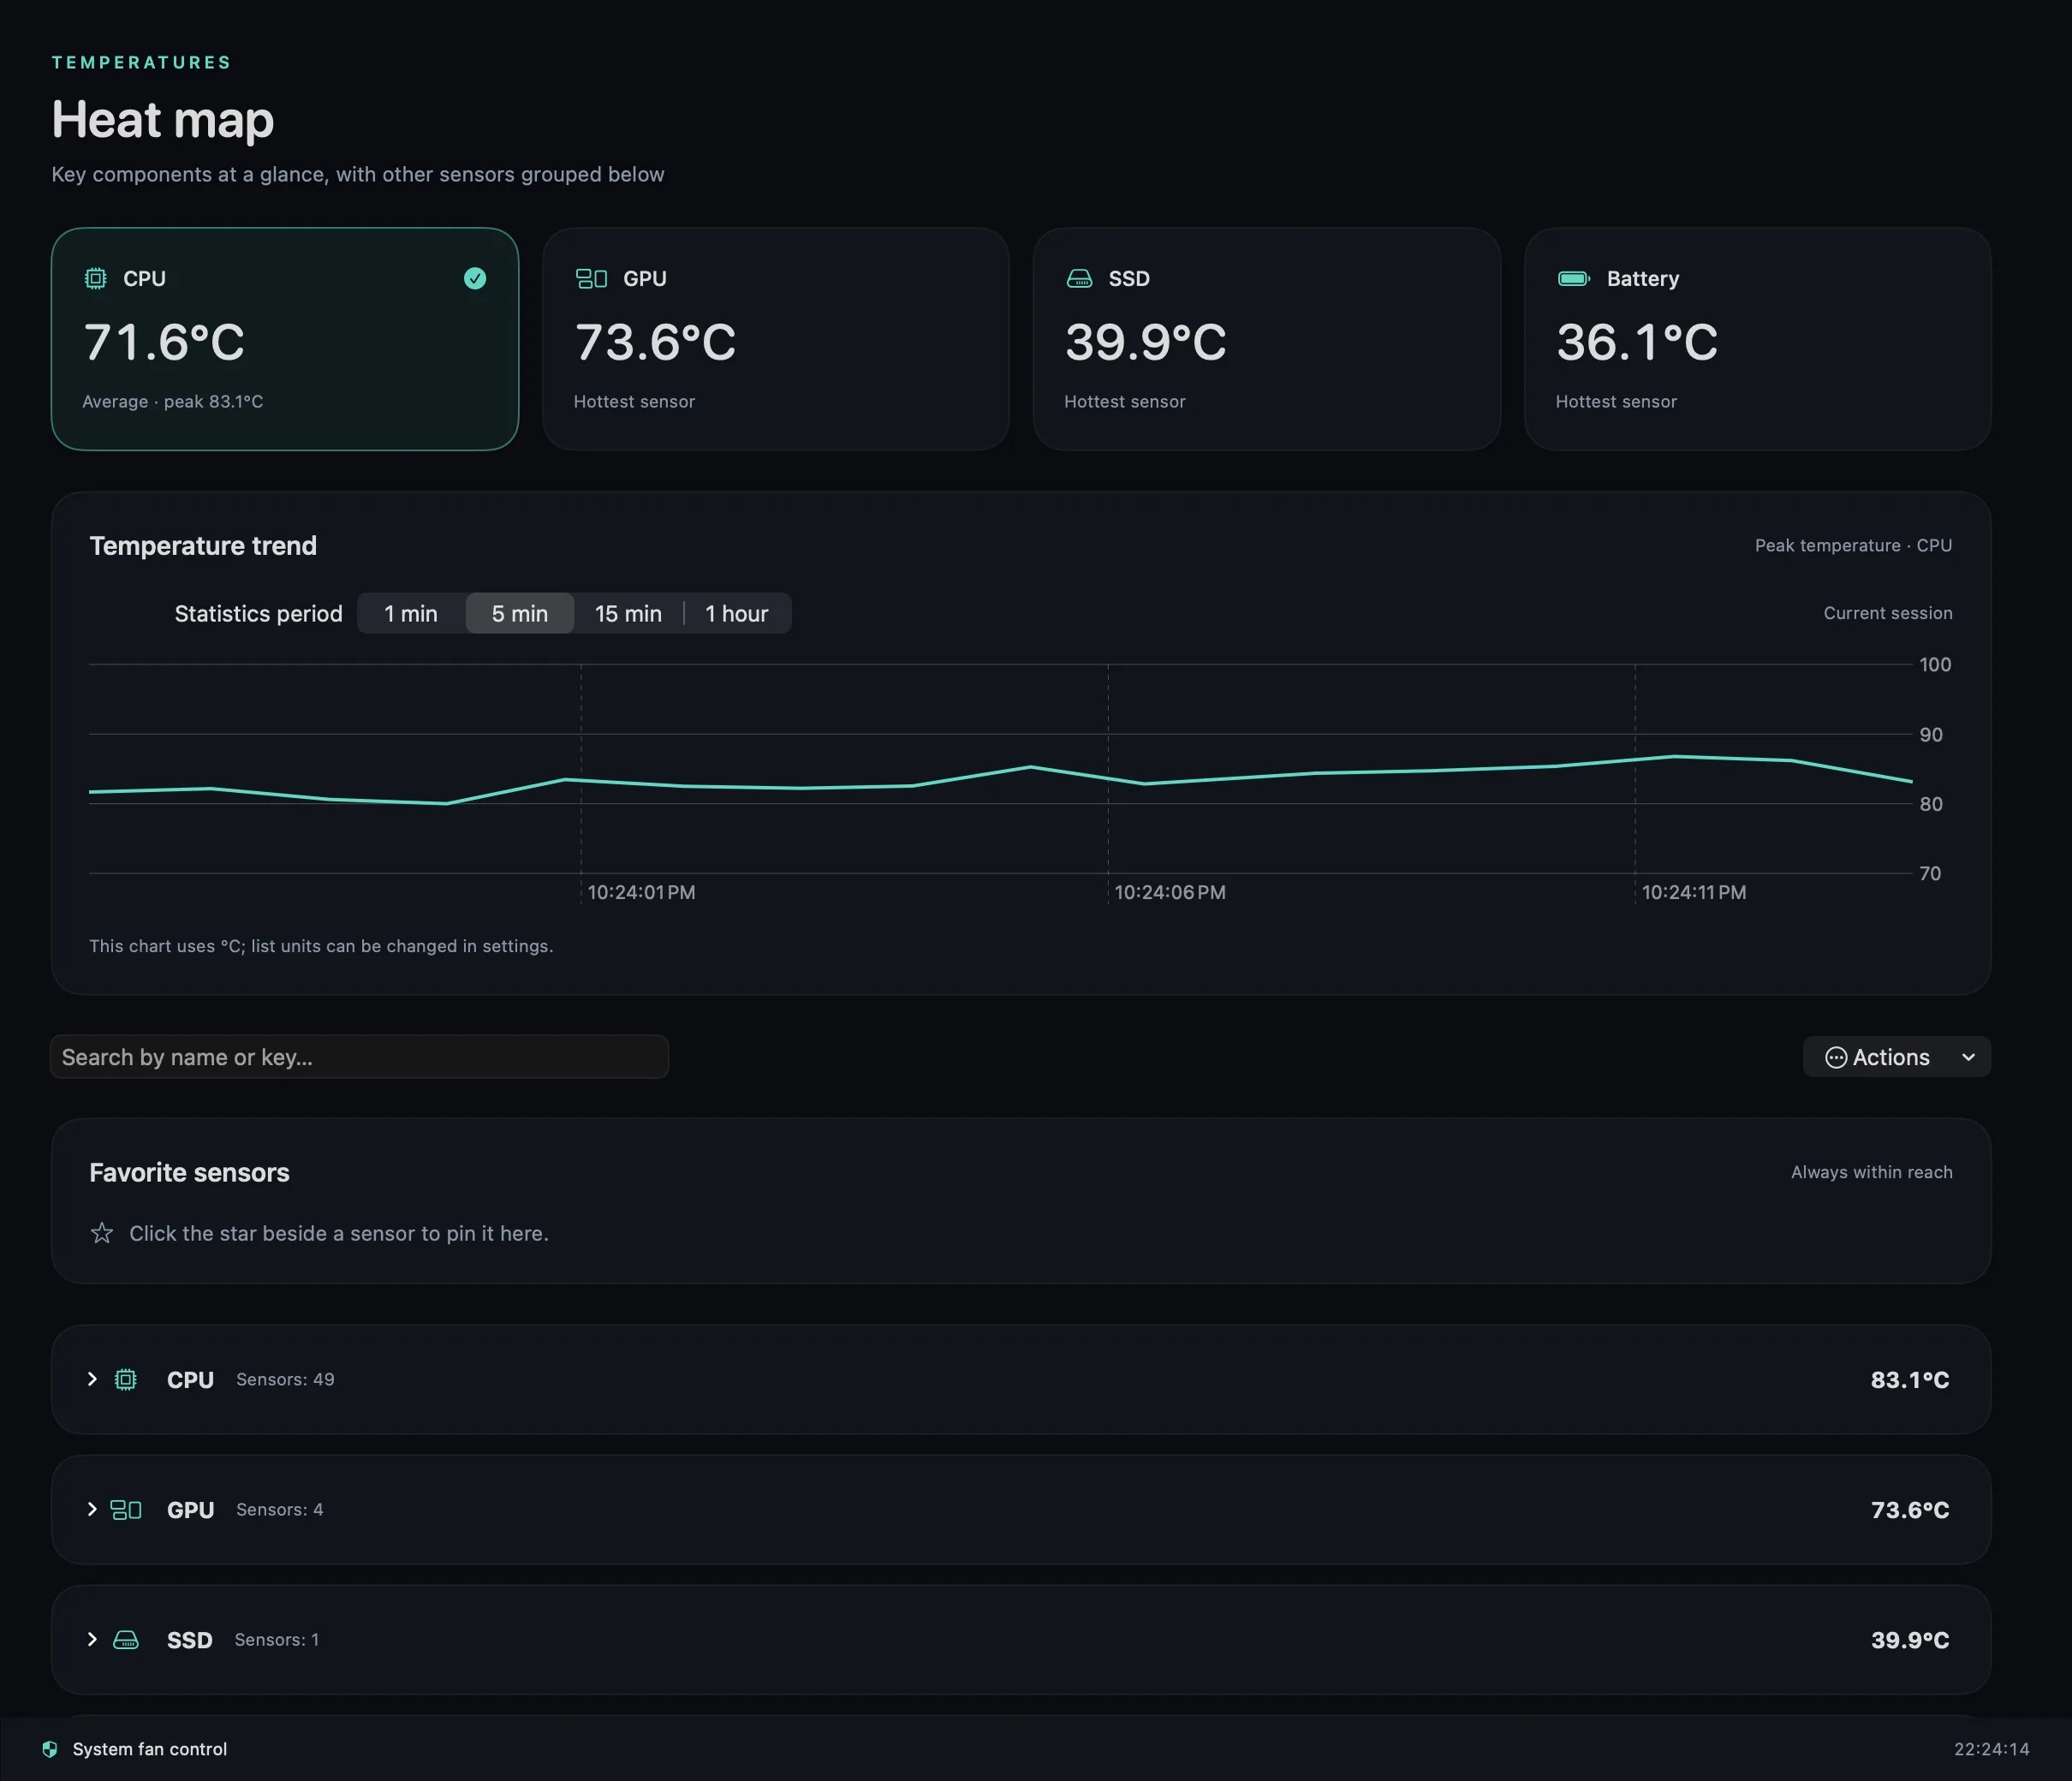The width and height of the screenshot is (2072, 1781).
Task: Click the SSD drive icon in SSD card
Action: tap(1079, 278)
